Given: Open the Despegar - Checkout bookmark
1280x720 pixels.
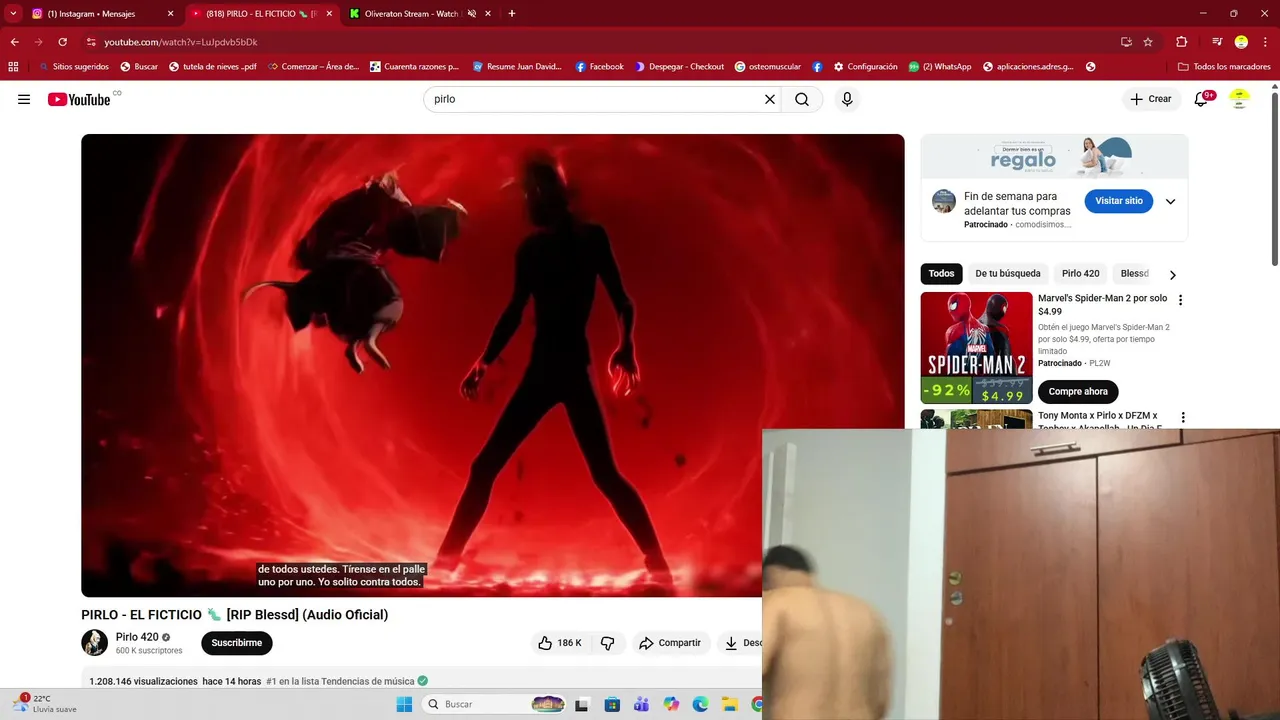Looking at the screenshot, I should tap(679, 67).
